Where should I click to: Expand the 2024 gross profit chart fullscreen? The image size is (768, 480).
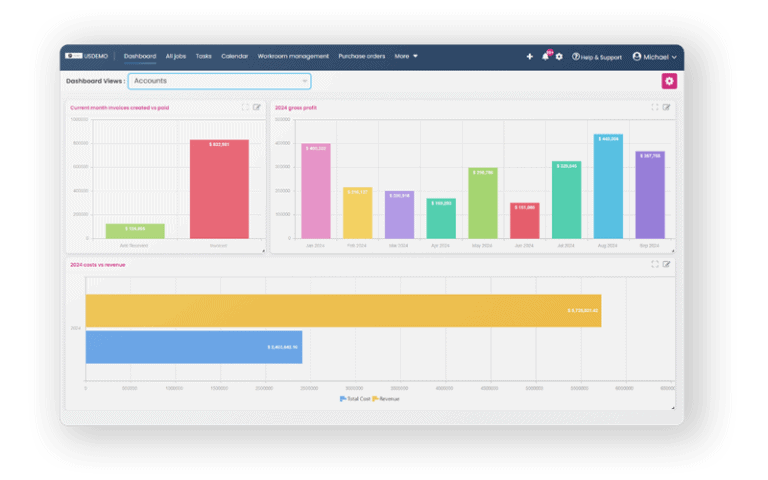(655, 107)
